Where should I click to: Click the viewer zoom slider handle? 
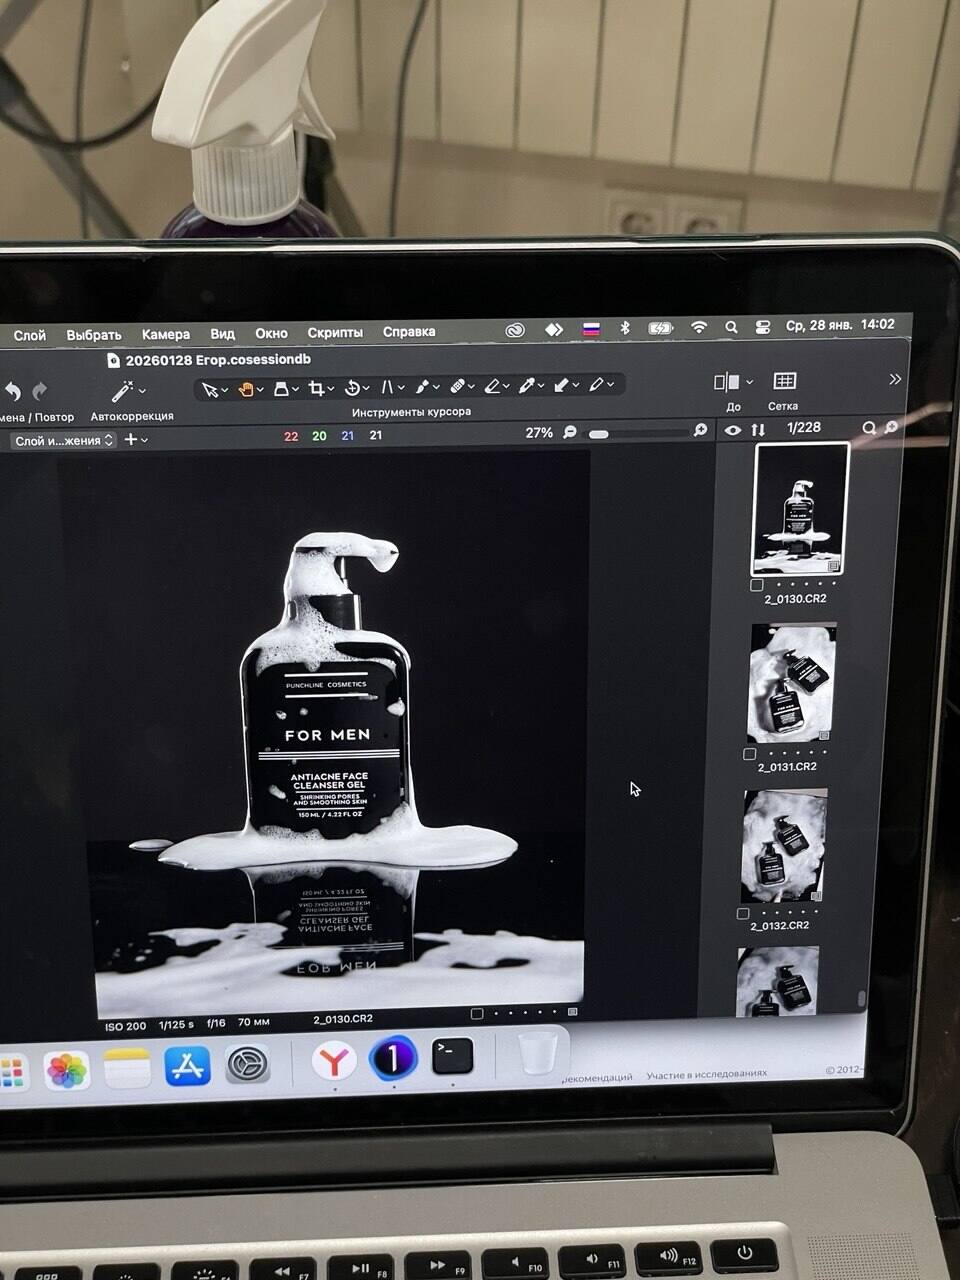pos(599,434)
